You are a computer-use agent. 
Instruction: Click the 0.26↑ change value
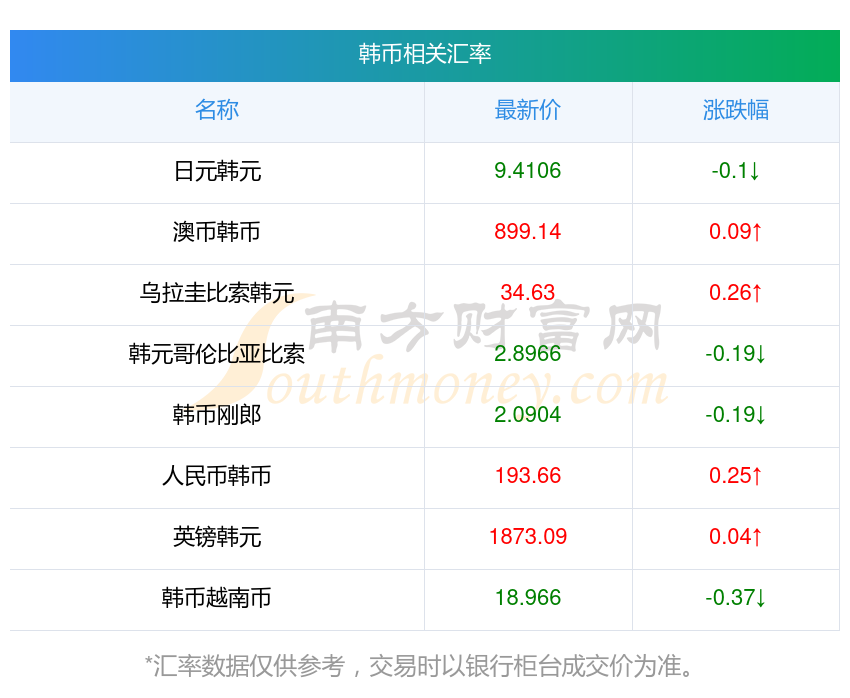tap(736, 293)
